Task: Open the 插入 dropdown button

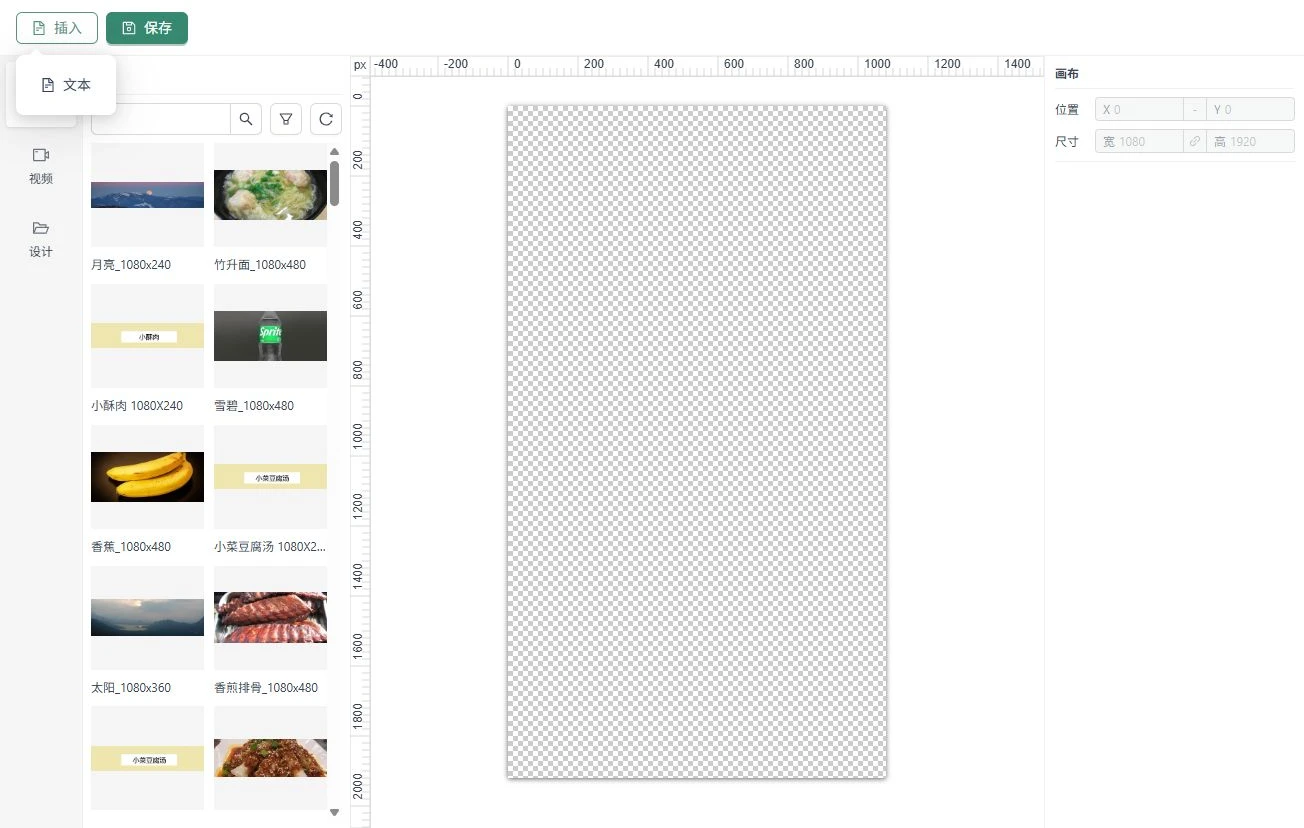Action: click(57, 28)
